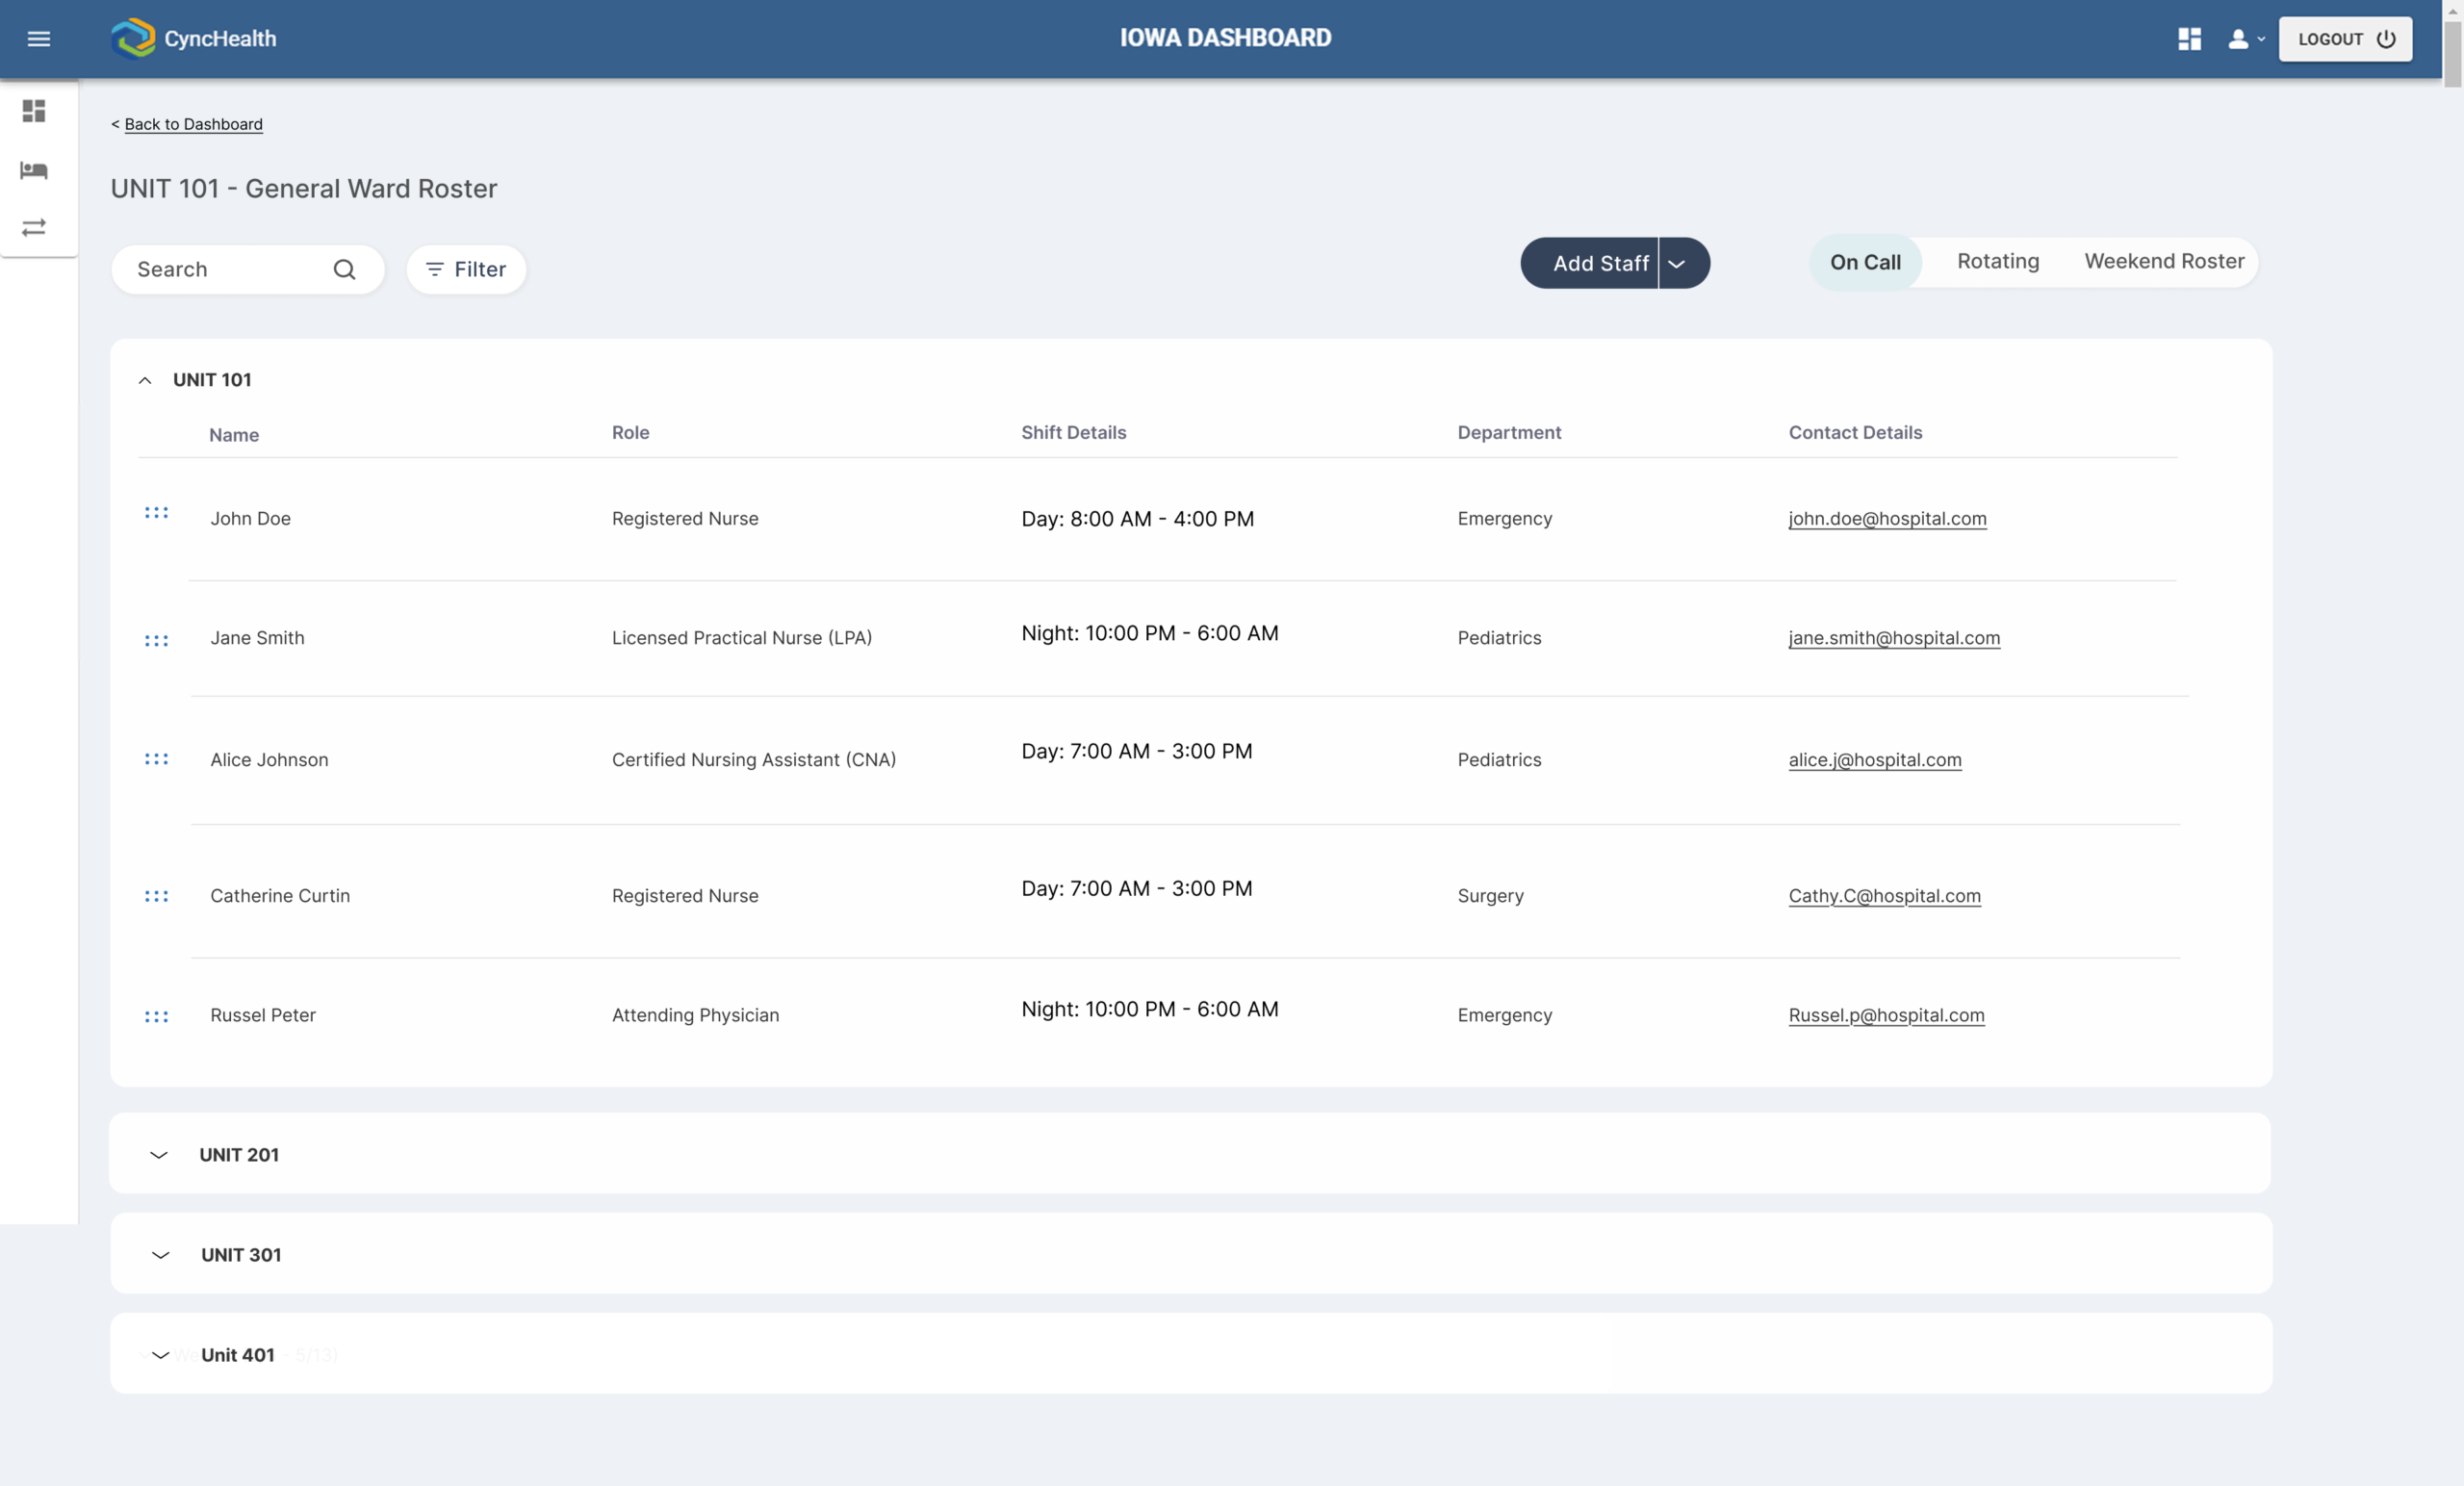Open the Add Staff dropdown arrow
Viewport: 2464px width, 1486px height.
pyautogui.click(x=1677, y=264)
